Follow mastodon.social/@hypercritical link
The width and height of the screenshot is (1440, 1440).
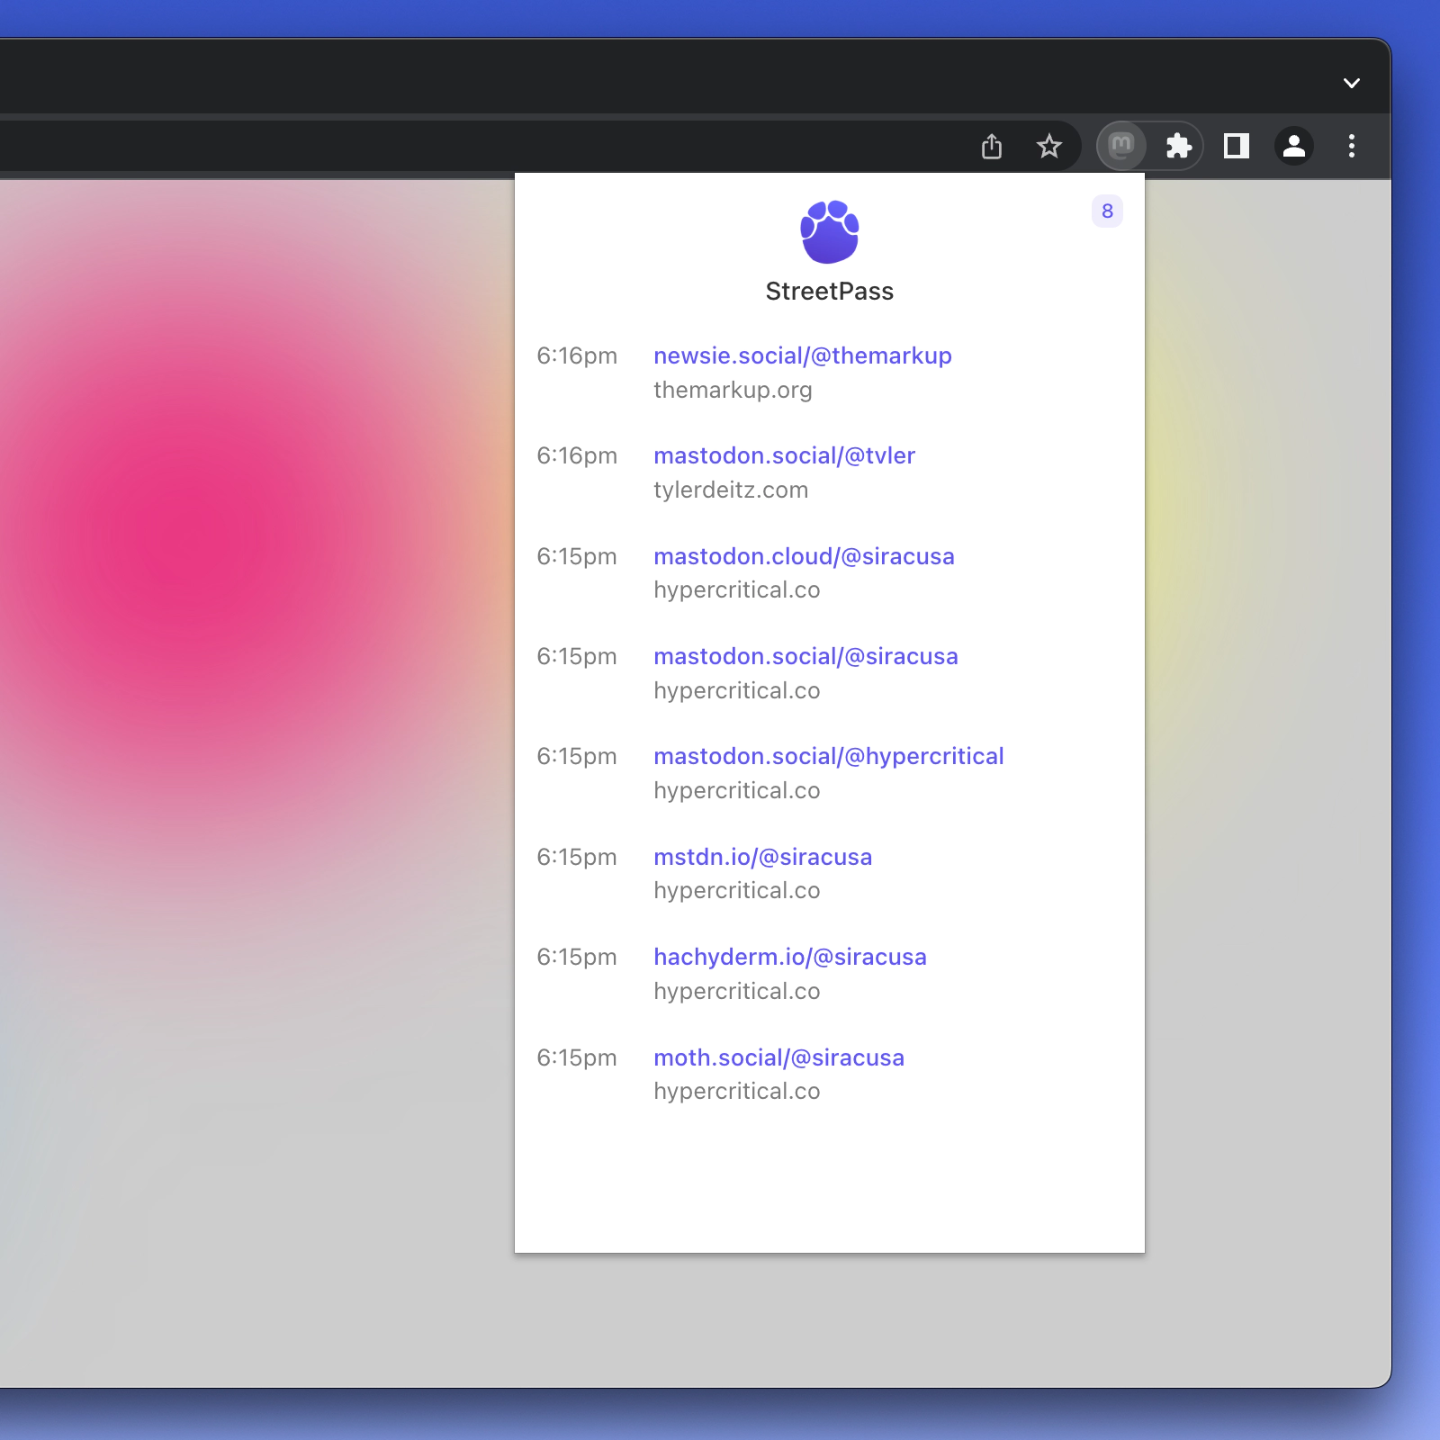828,756
